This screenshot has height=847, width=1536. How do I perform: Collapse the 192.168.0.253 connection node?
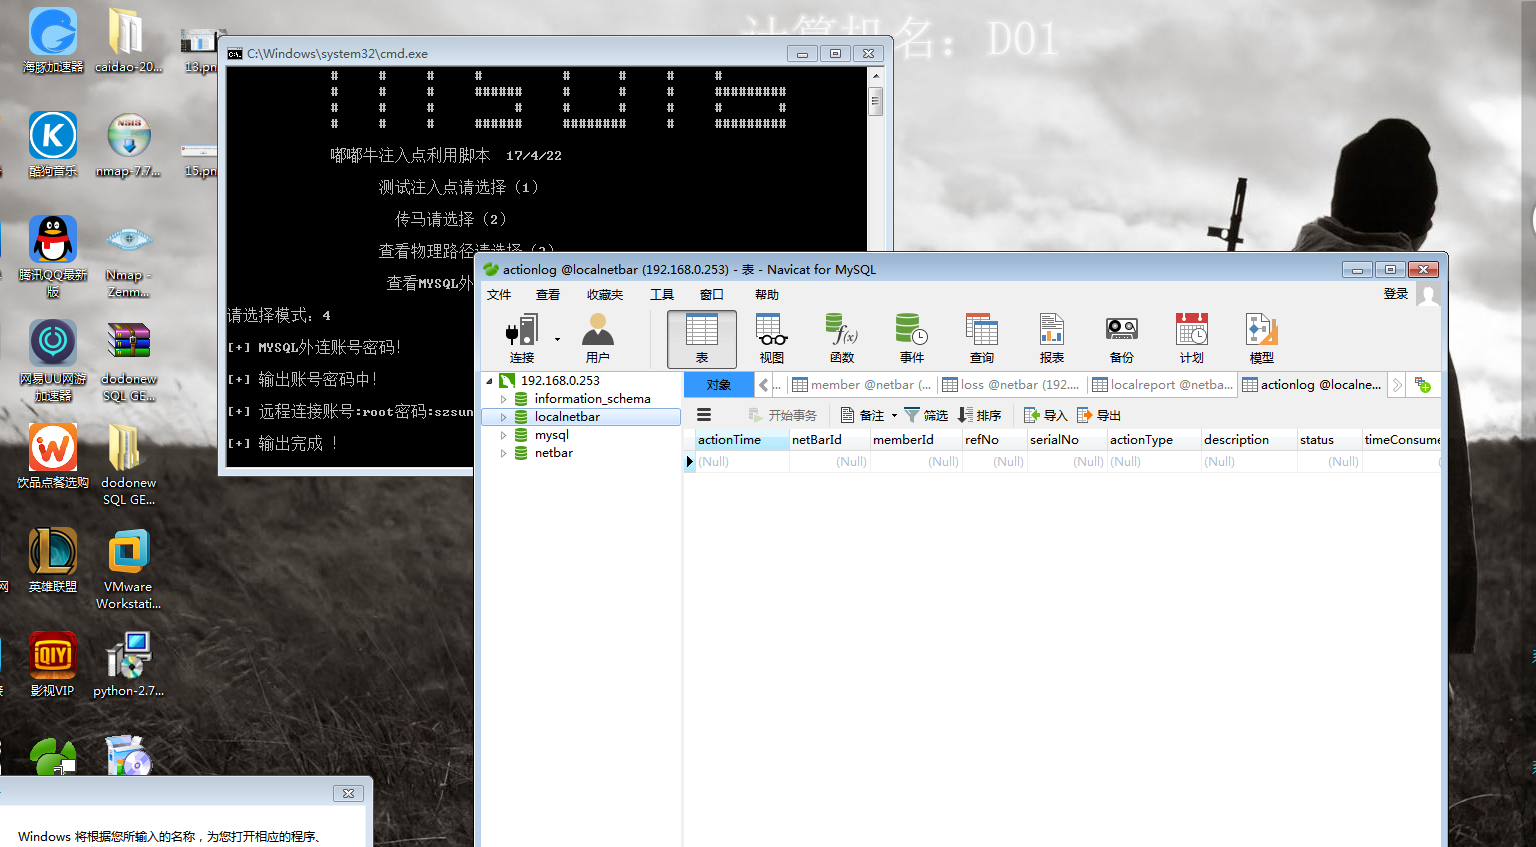tap(489, 381)
